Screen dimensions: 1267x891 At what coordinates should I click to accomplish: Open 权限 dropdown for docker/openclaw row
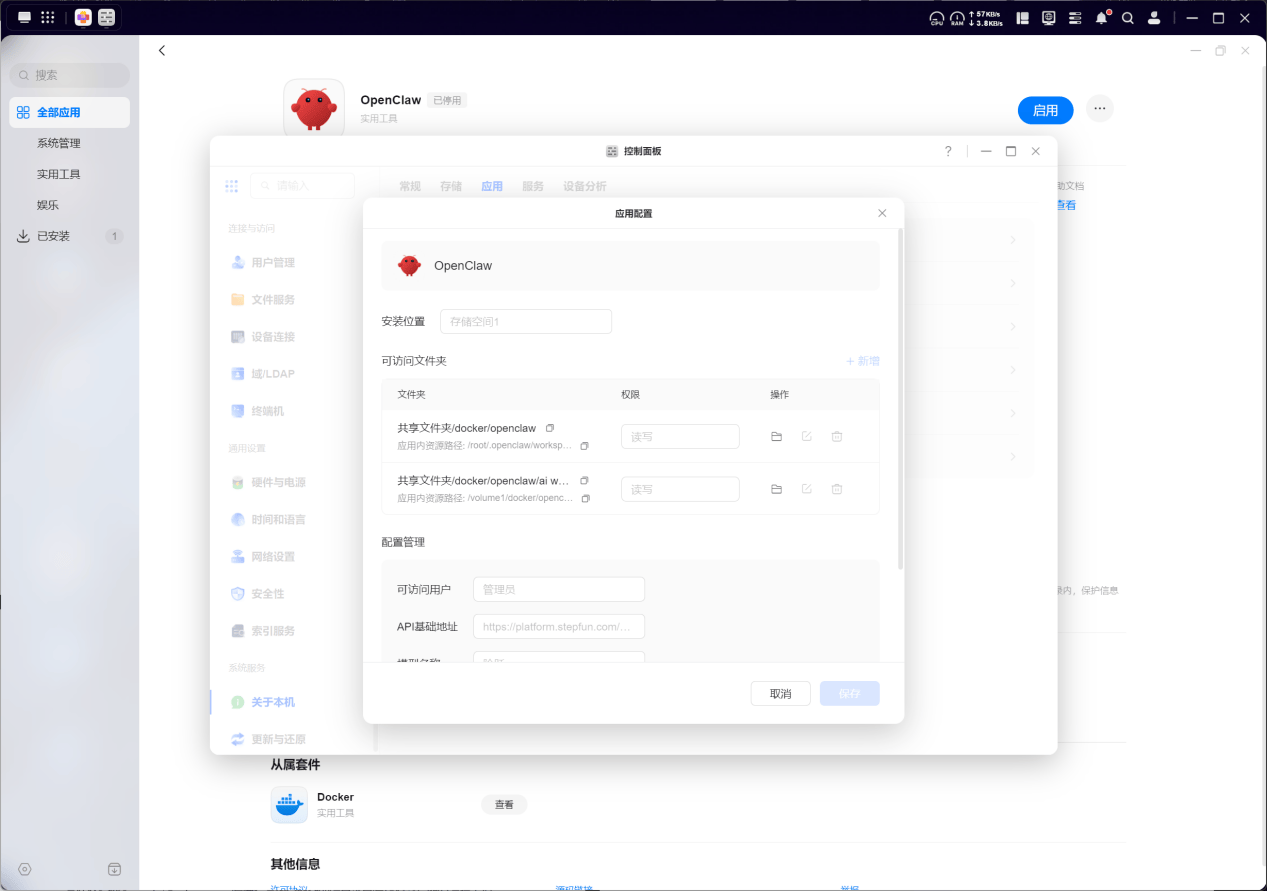[x=680, y=436]
